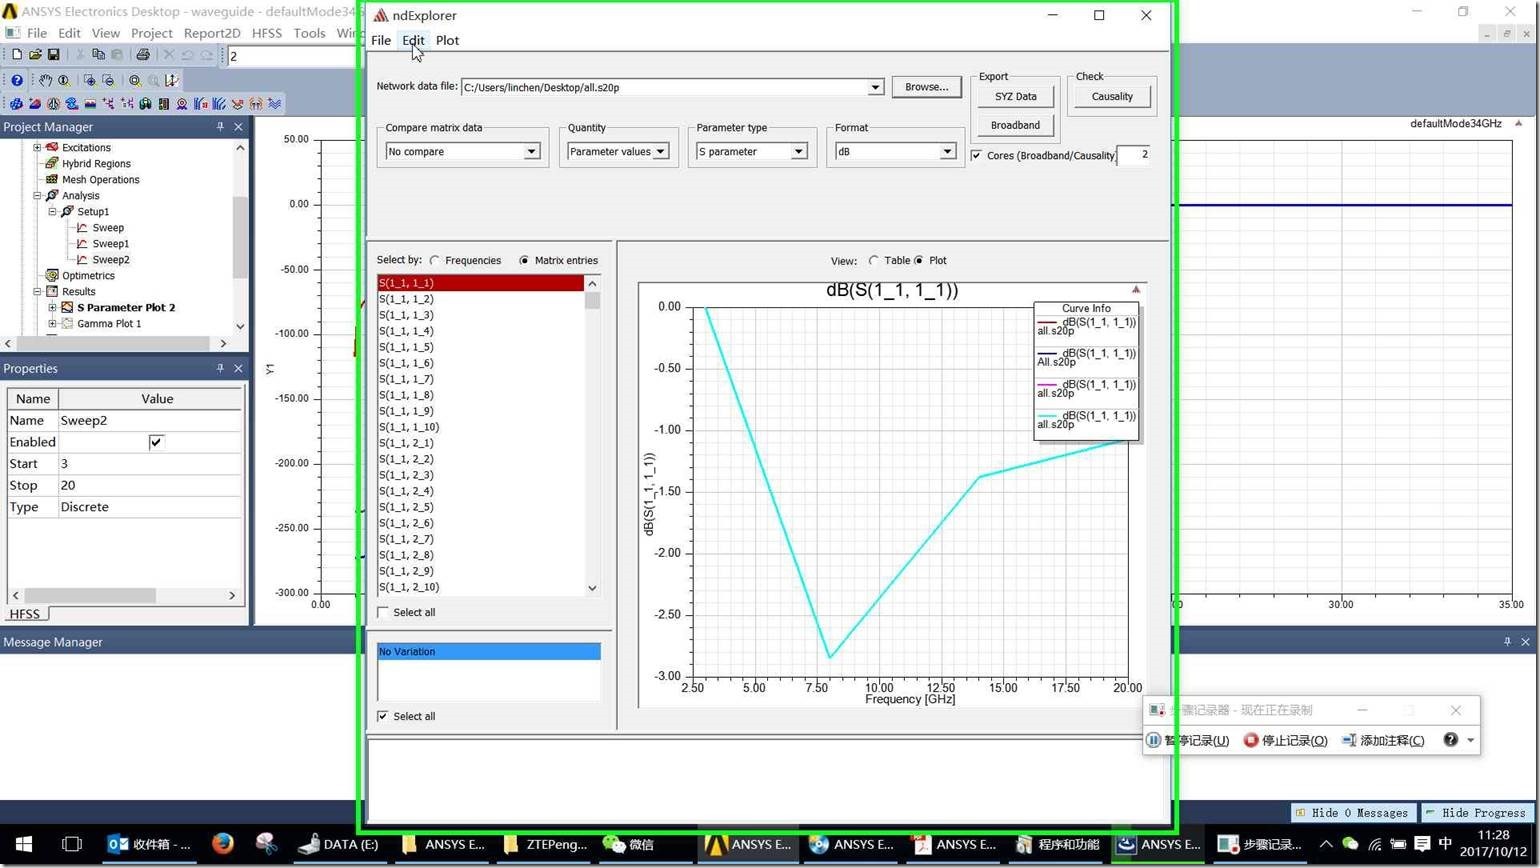Click the axis scaling icon in the zoom toolbar
The width and height of the screenshot is (1540, 868).
pos(171,80)
